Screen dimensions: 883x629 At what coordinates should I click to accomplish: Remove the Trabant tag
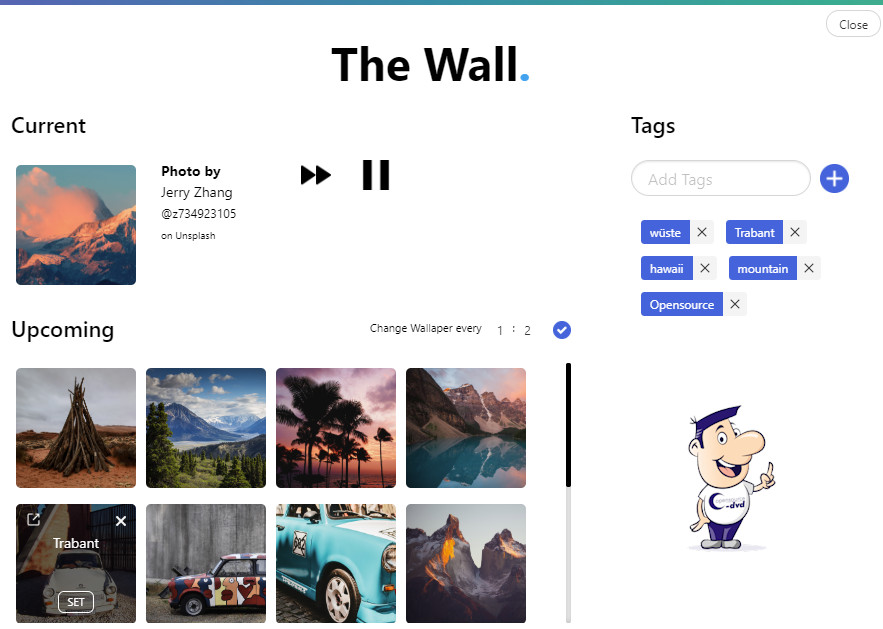(795, 232)
